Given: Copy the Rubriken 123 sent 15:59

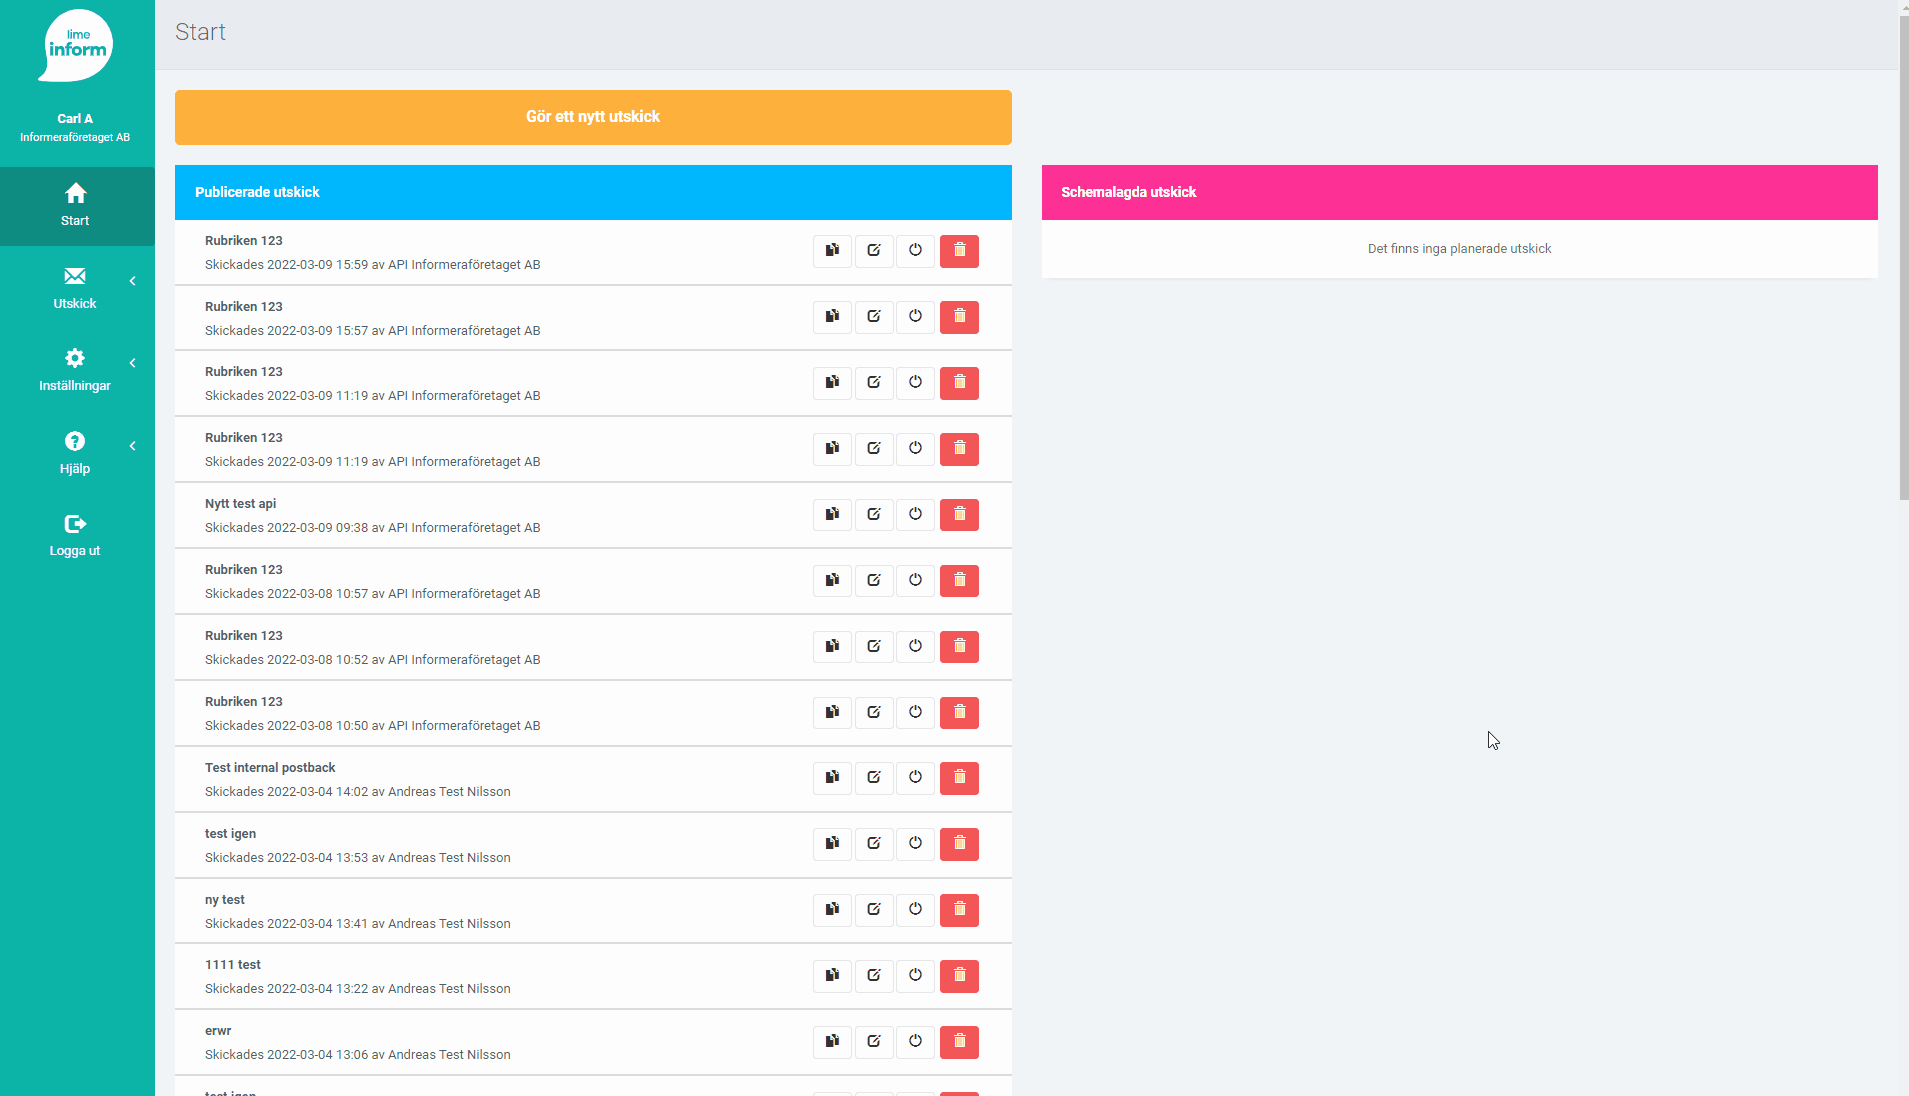Looking at the screenshot, I should [x=832, y=251].
